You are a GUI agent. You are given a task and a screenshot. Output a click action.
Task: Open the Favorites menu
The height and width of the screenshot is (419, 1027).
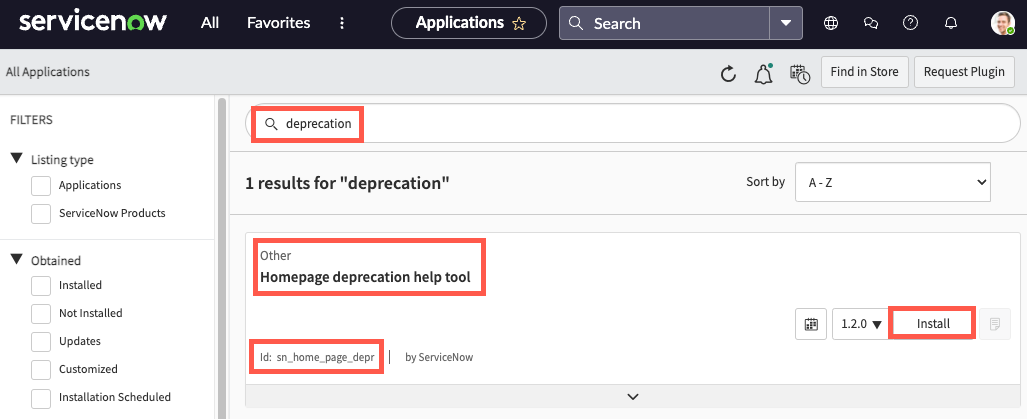point(278,23)
